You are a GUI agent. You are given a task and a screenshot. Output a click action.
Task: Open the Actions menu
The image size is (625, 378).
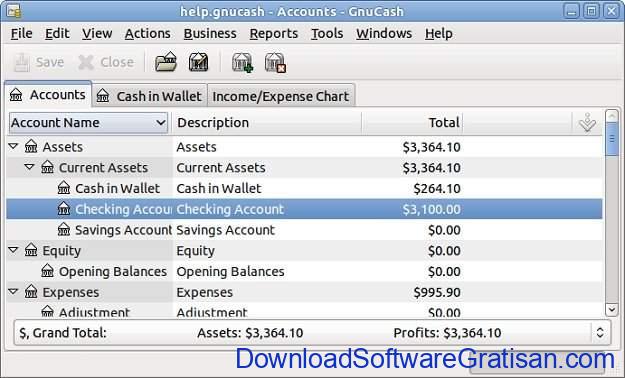point(147,33)
